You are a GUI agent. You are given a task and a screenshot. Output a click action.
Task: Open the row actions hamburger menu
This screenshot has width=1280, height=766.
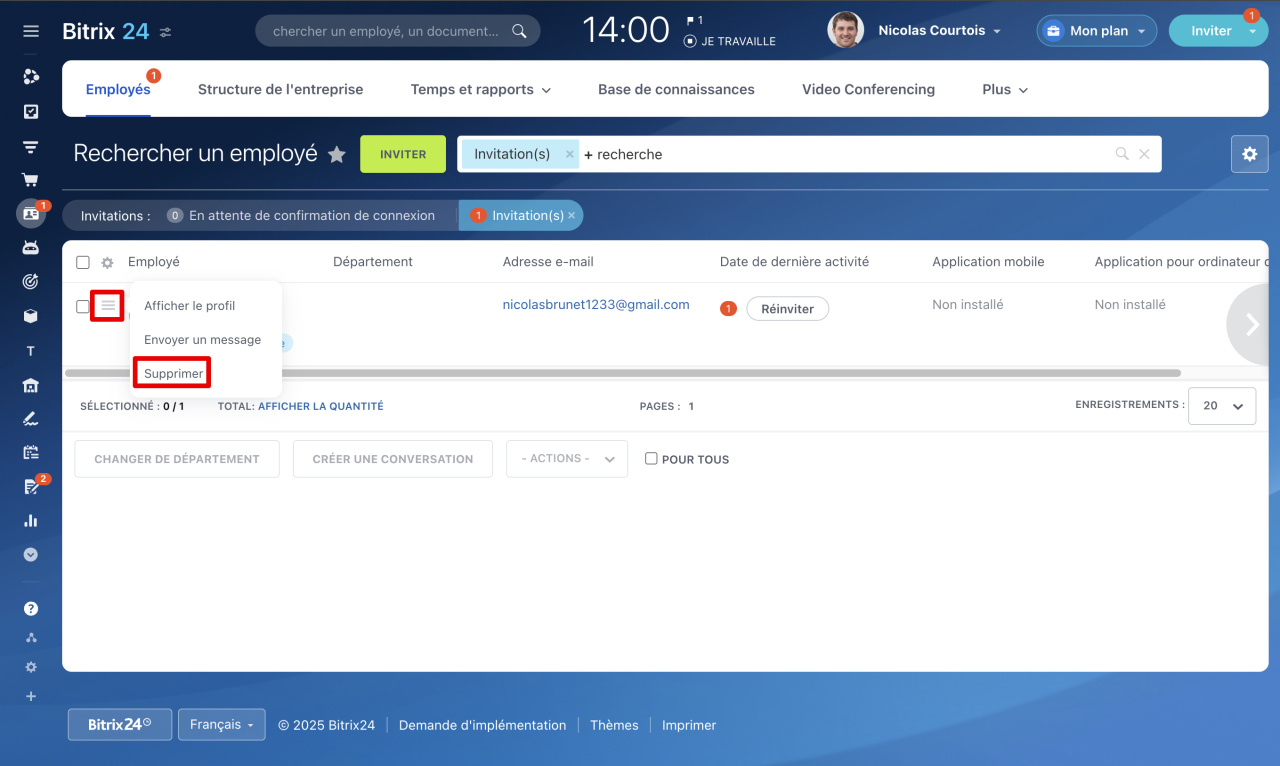pos(107,305)
